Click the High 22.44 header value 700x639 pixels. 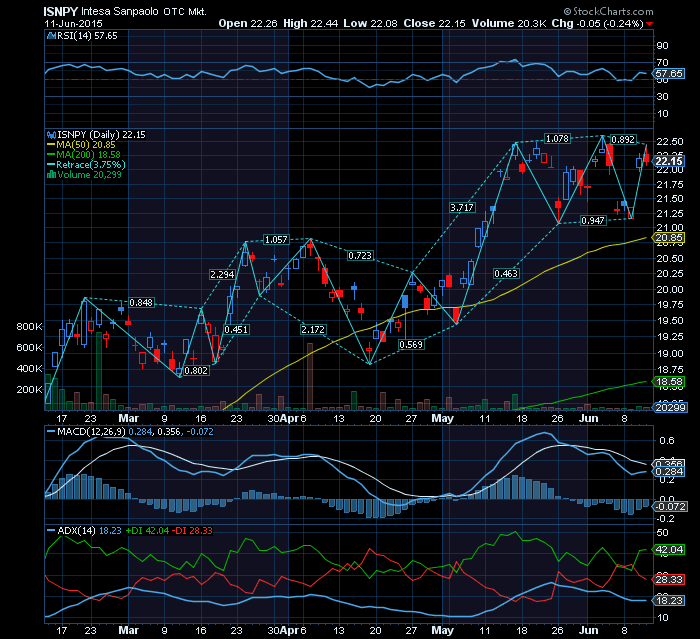311,23
